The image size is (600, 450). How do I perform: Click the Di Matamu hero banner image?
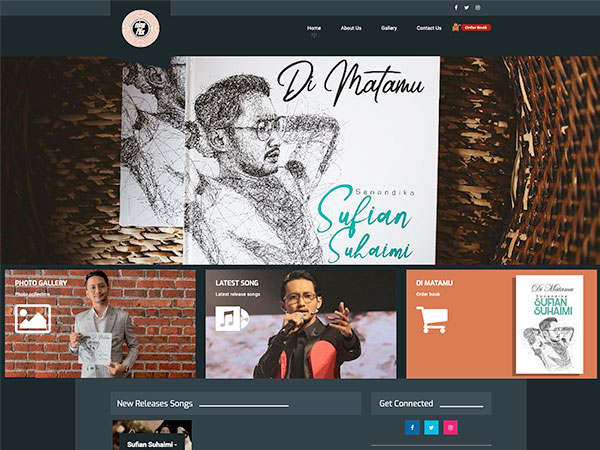[x=300, y=160]
